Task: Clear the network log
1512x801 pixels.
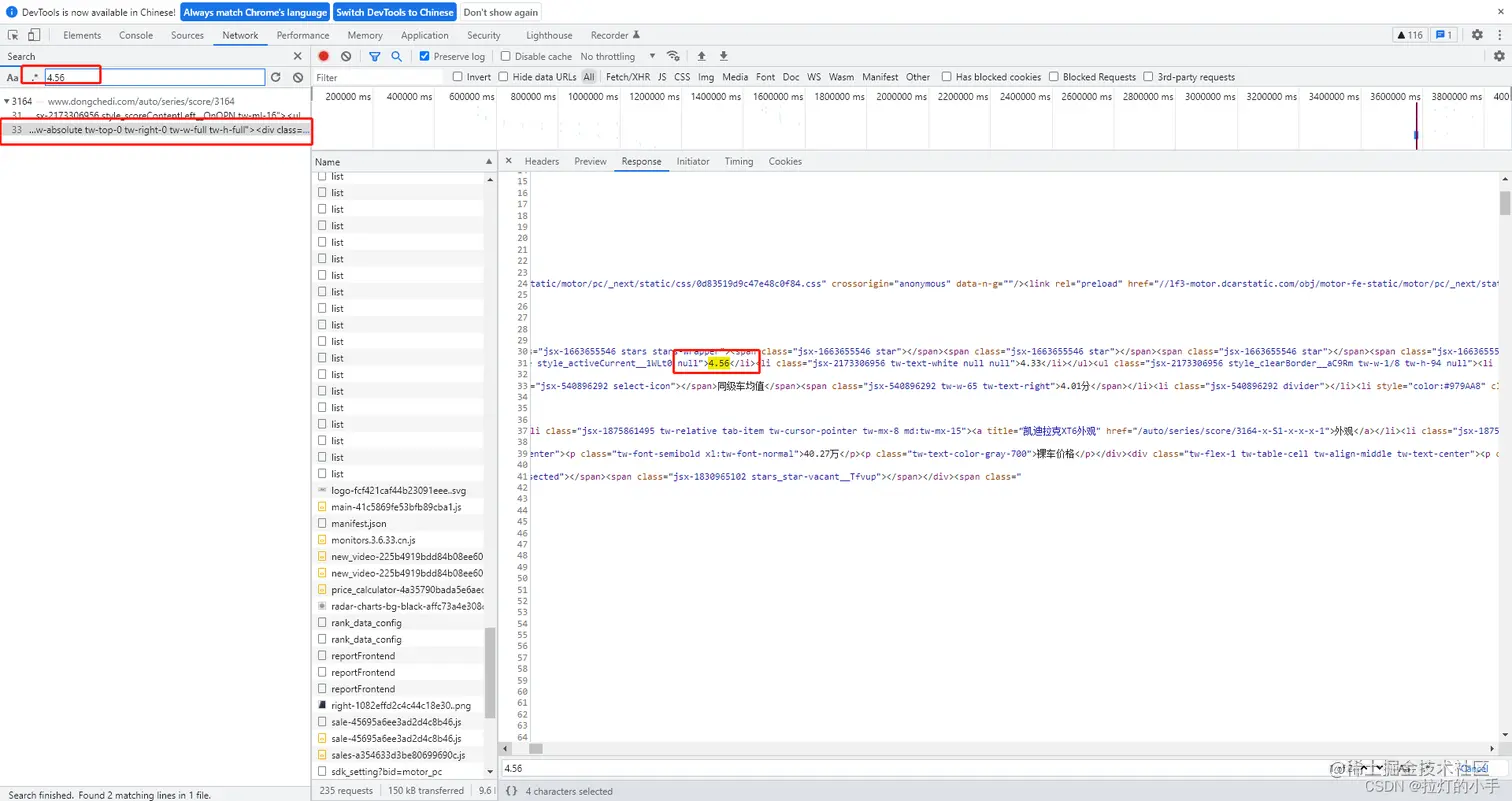Action: click(346, 57)
